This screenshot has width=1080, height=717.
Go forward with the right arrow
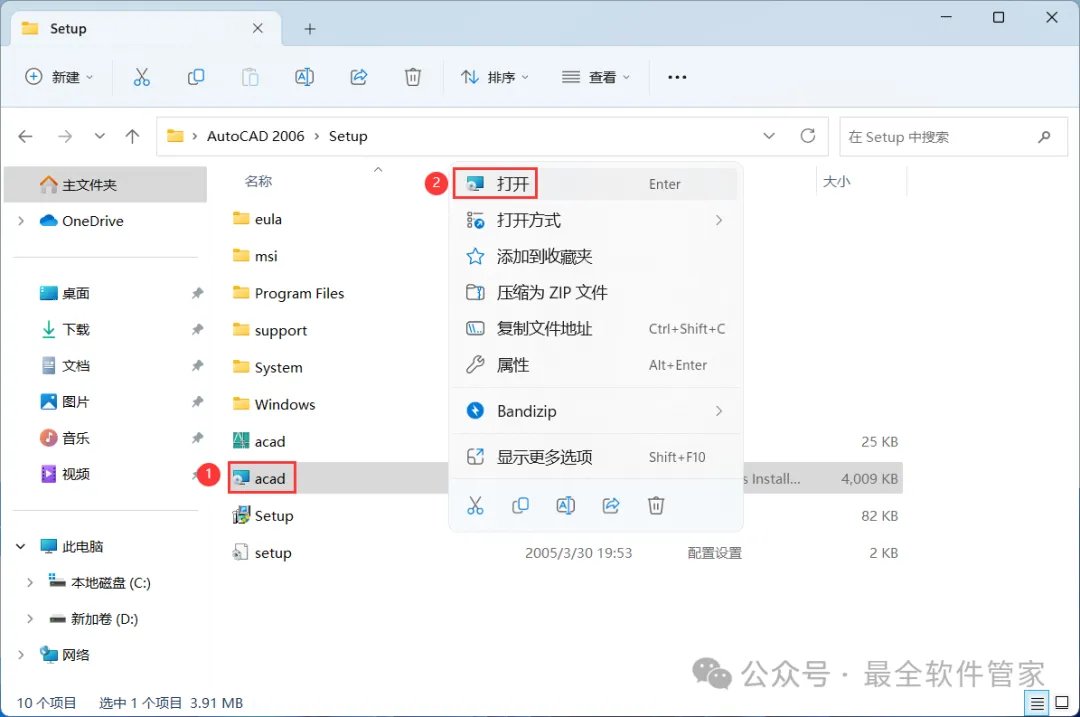coord(65,136)
